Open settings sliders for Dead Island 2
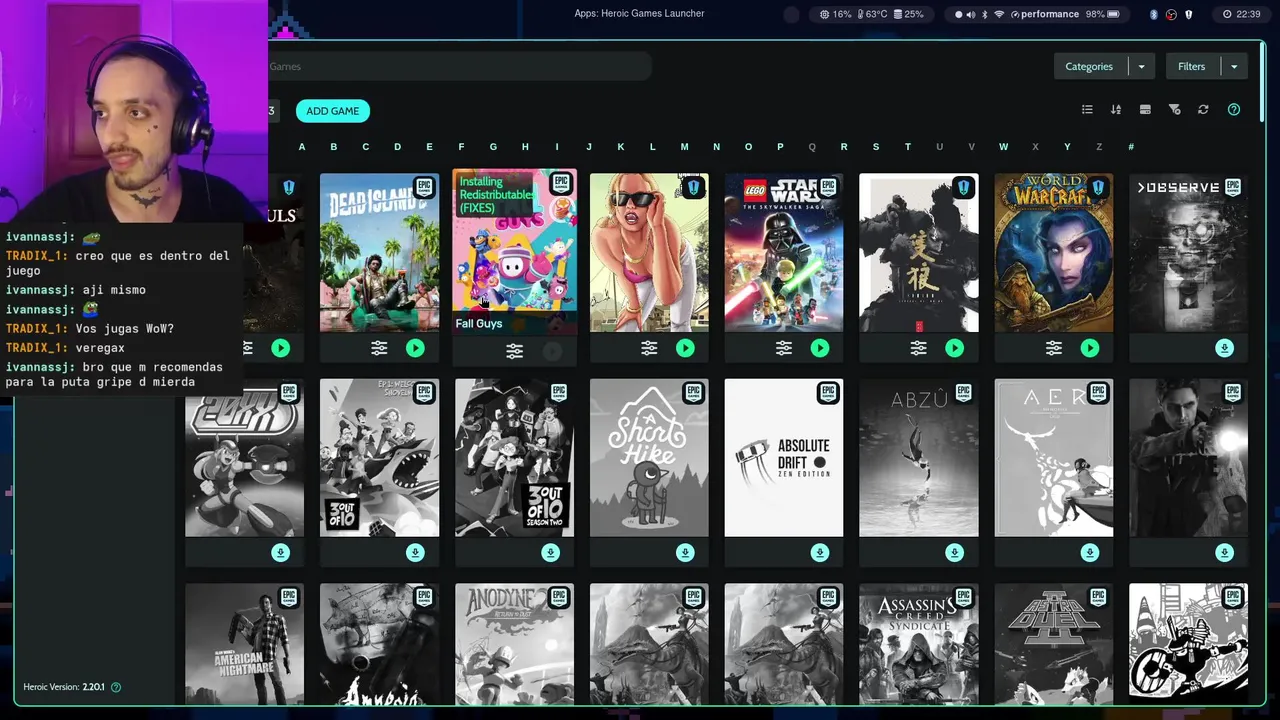This screenshot has height=720, width=1280. point(379,348)
